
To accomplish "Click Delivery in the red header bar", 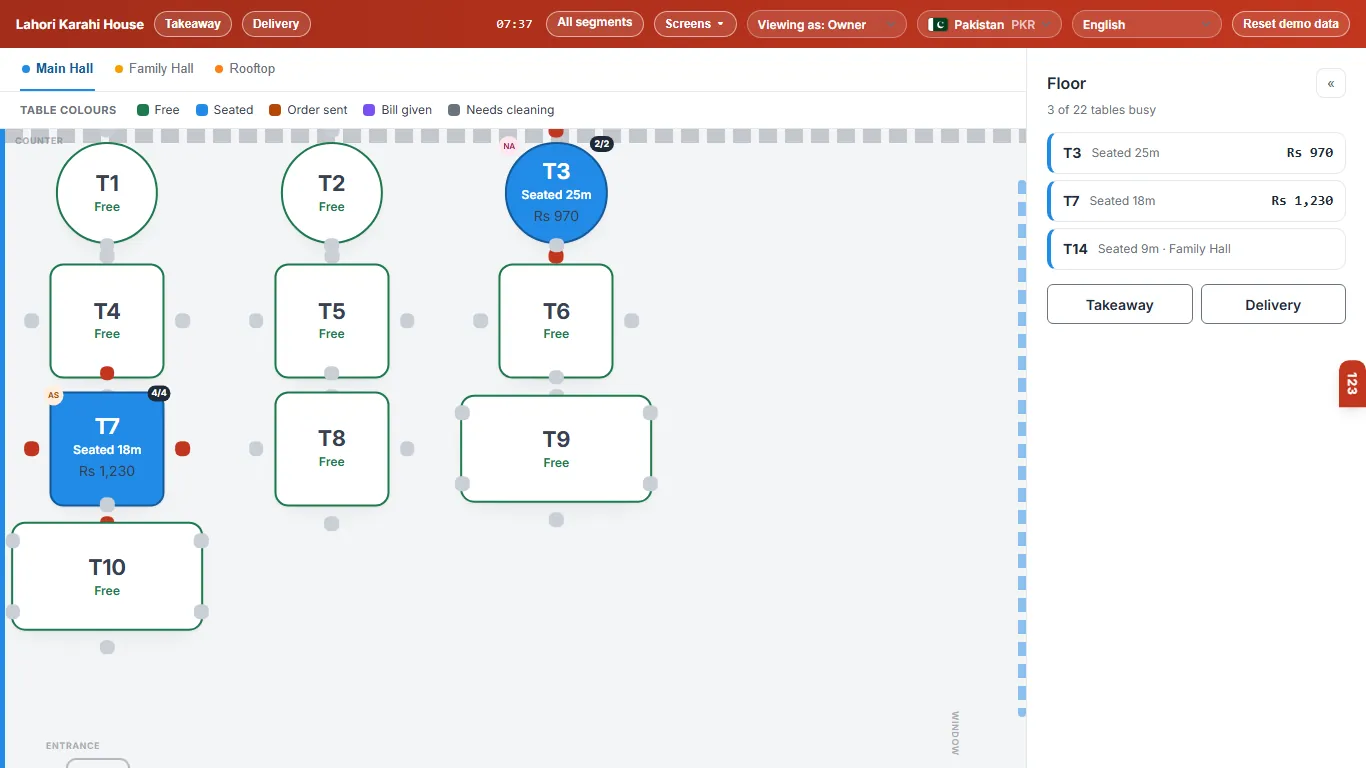I will click(x=276, y=24).
